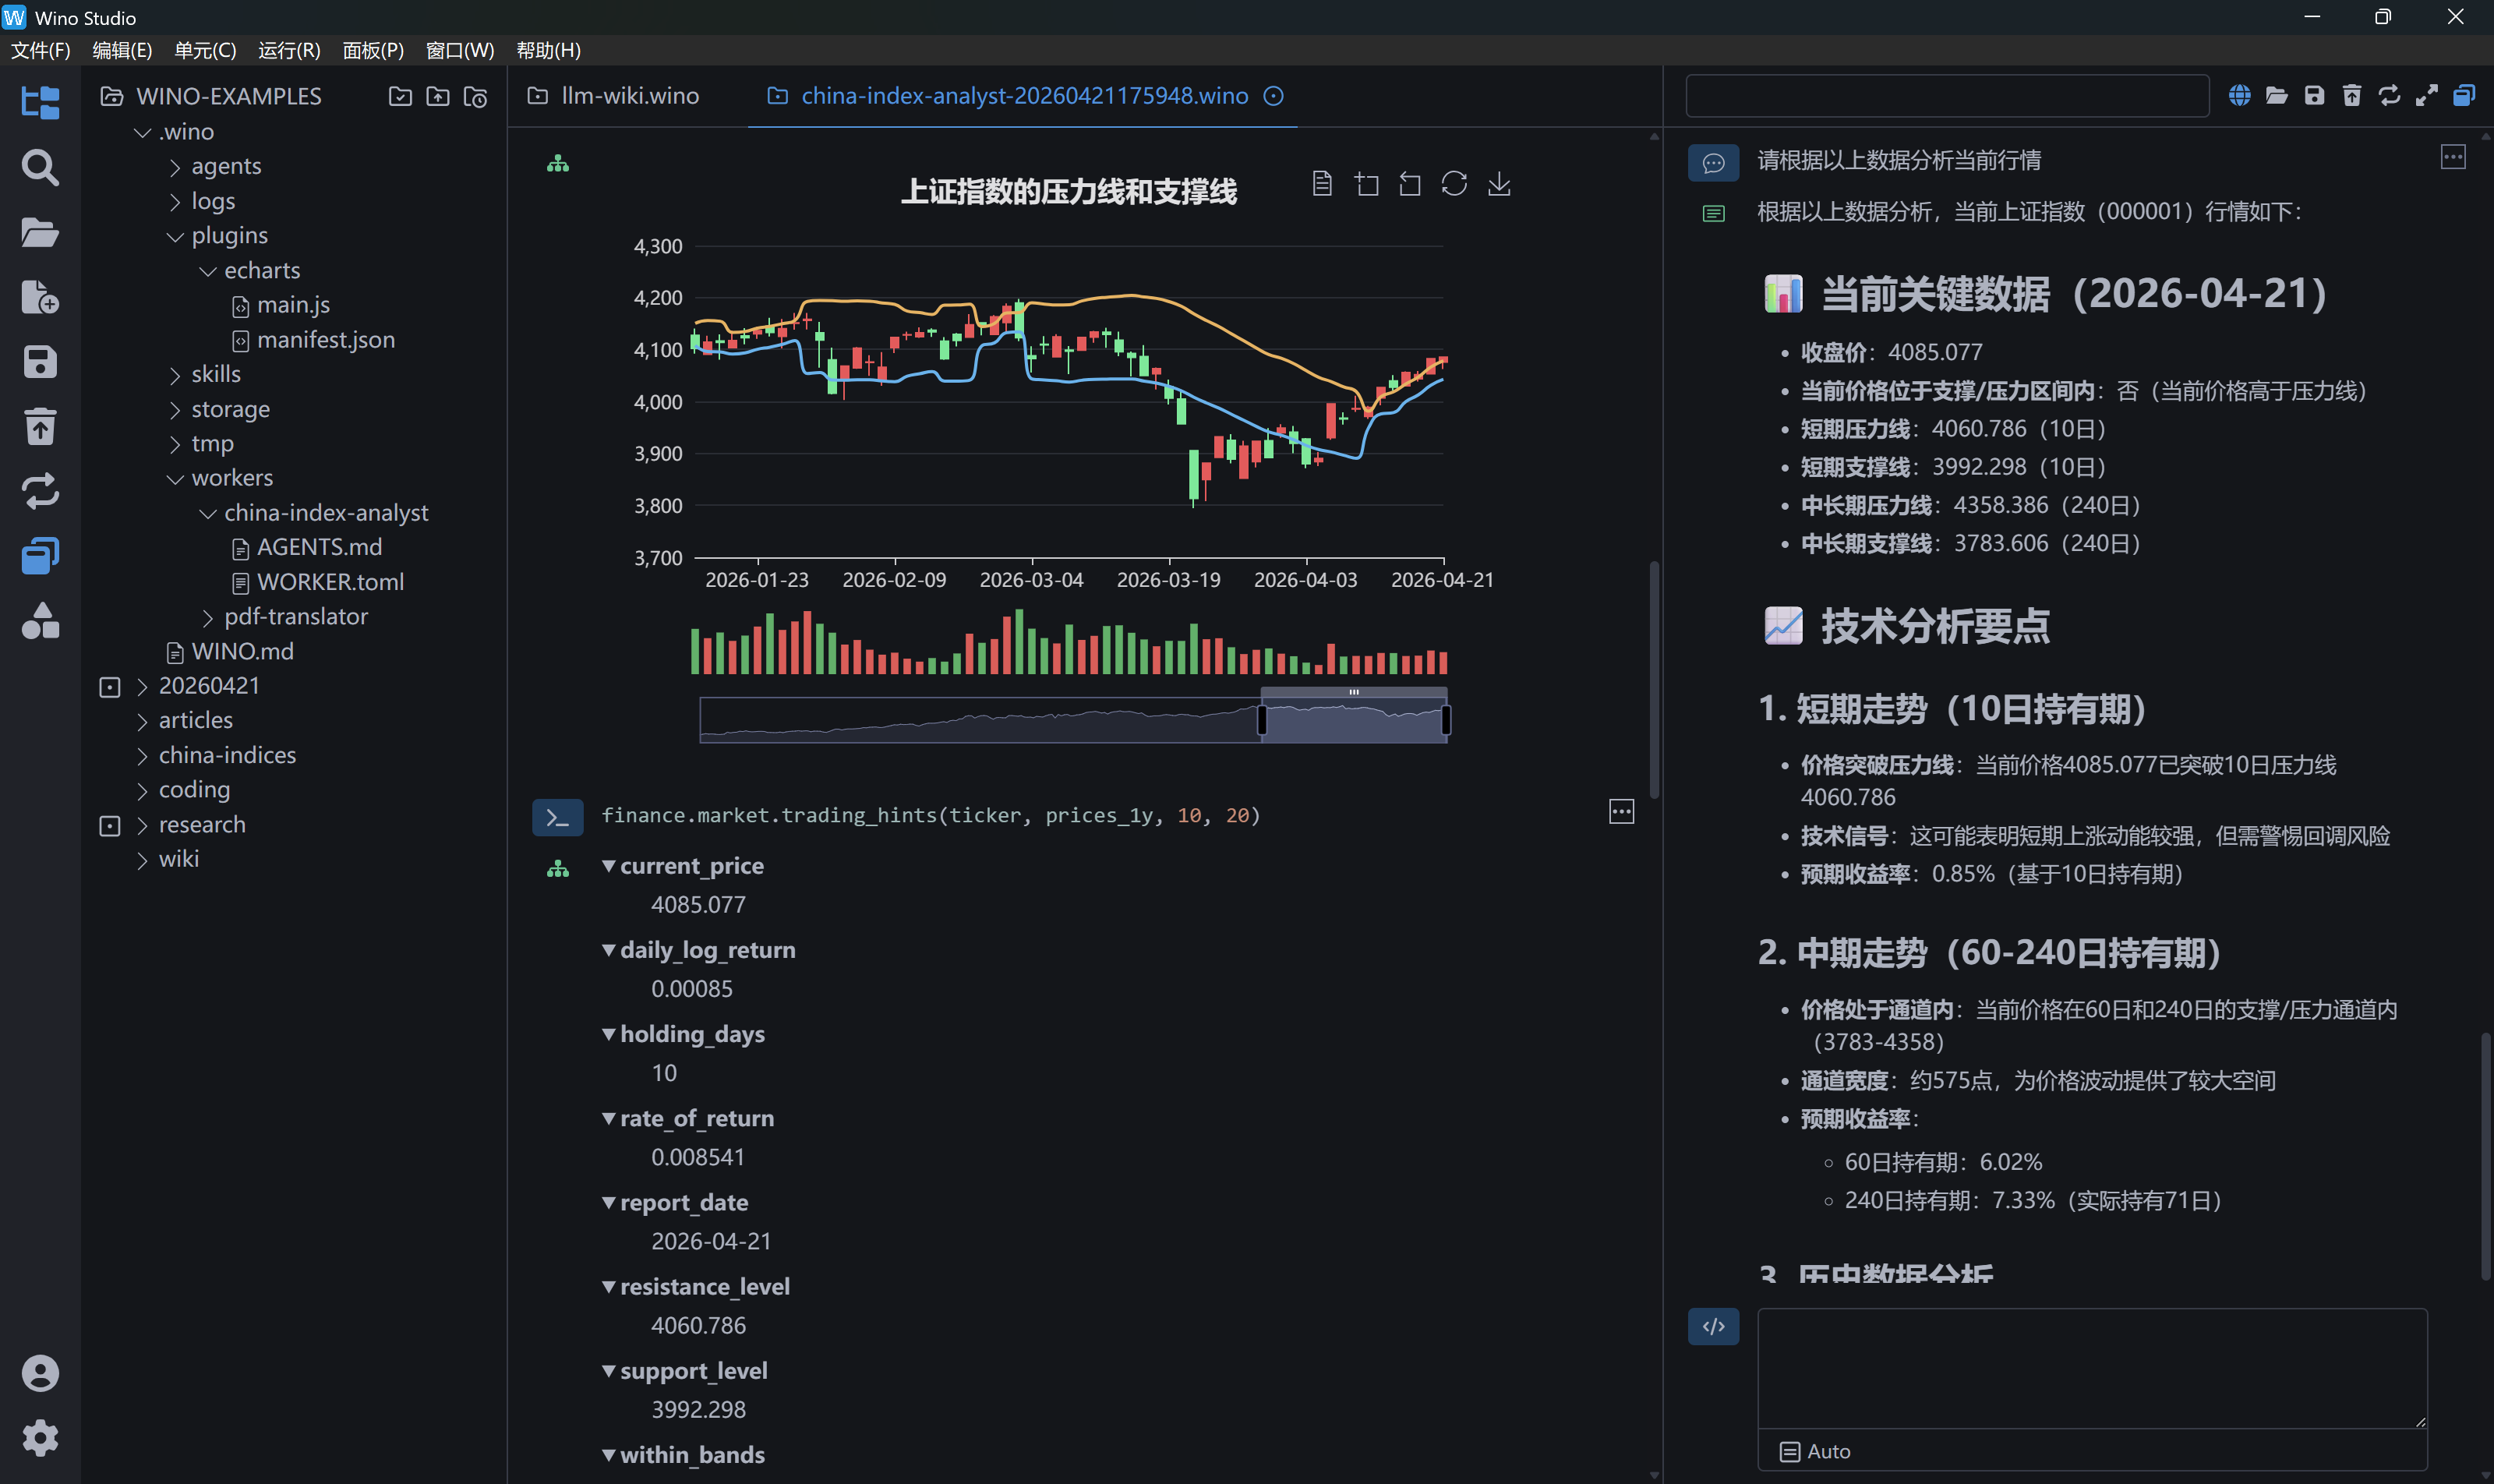Open settings gear in left sidebar
2494x1484 pixels.
(40, 1438)
